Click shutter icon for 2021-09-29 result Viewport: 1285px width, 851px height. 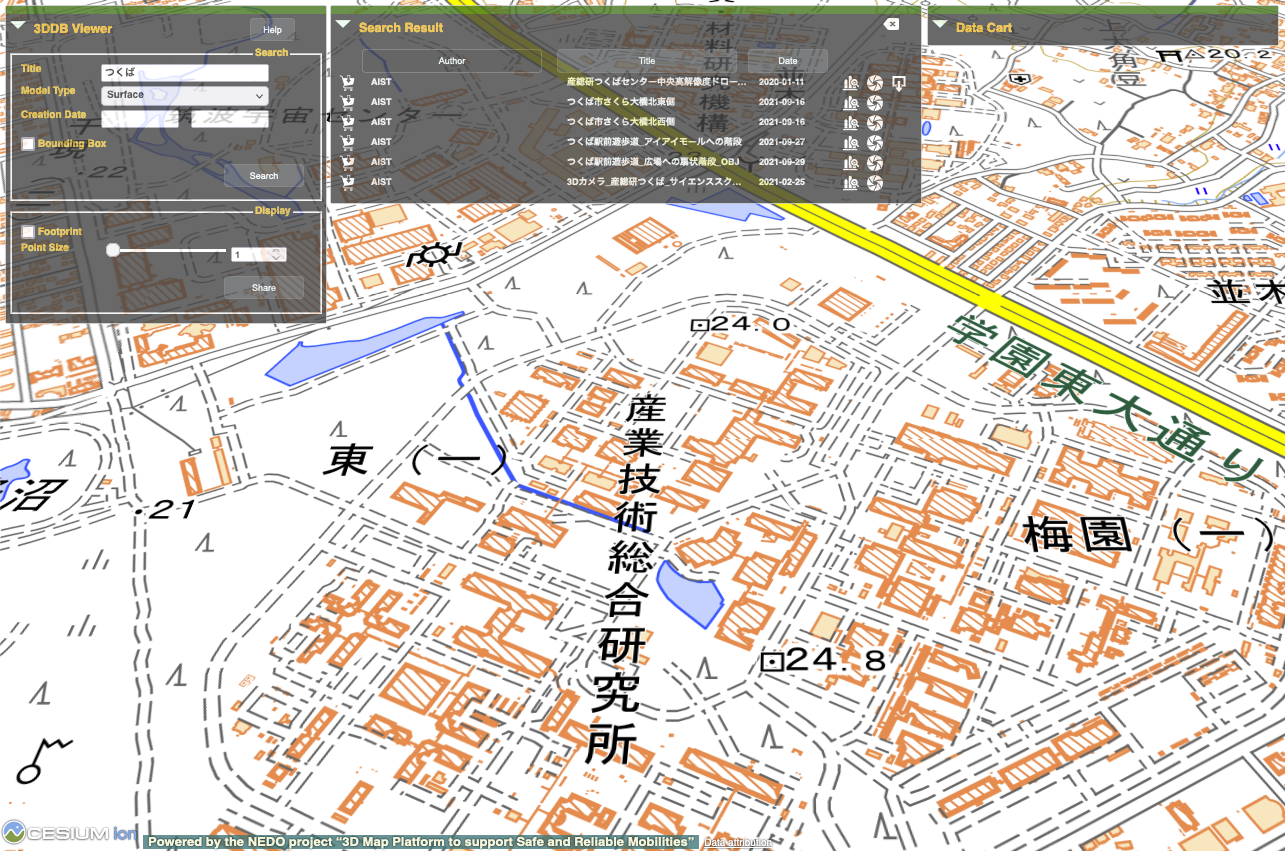click(875, 162)
